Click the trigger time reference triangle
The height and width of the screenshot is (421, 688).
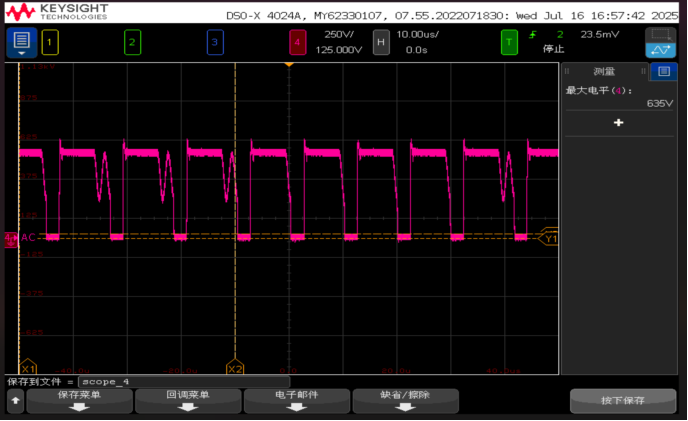[x=289, y=65]
